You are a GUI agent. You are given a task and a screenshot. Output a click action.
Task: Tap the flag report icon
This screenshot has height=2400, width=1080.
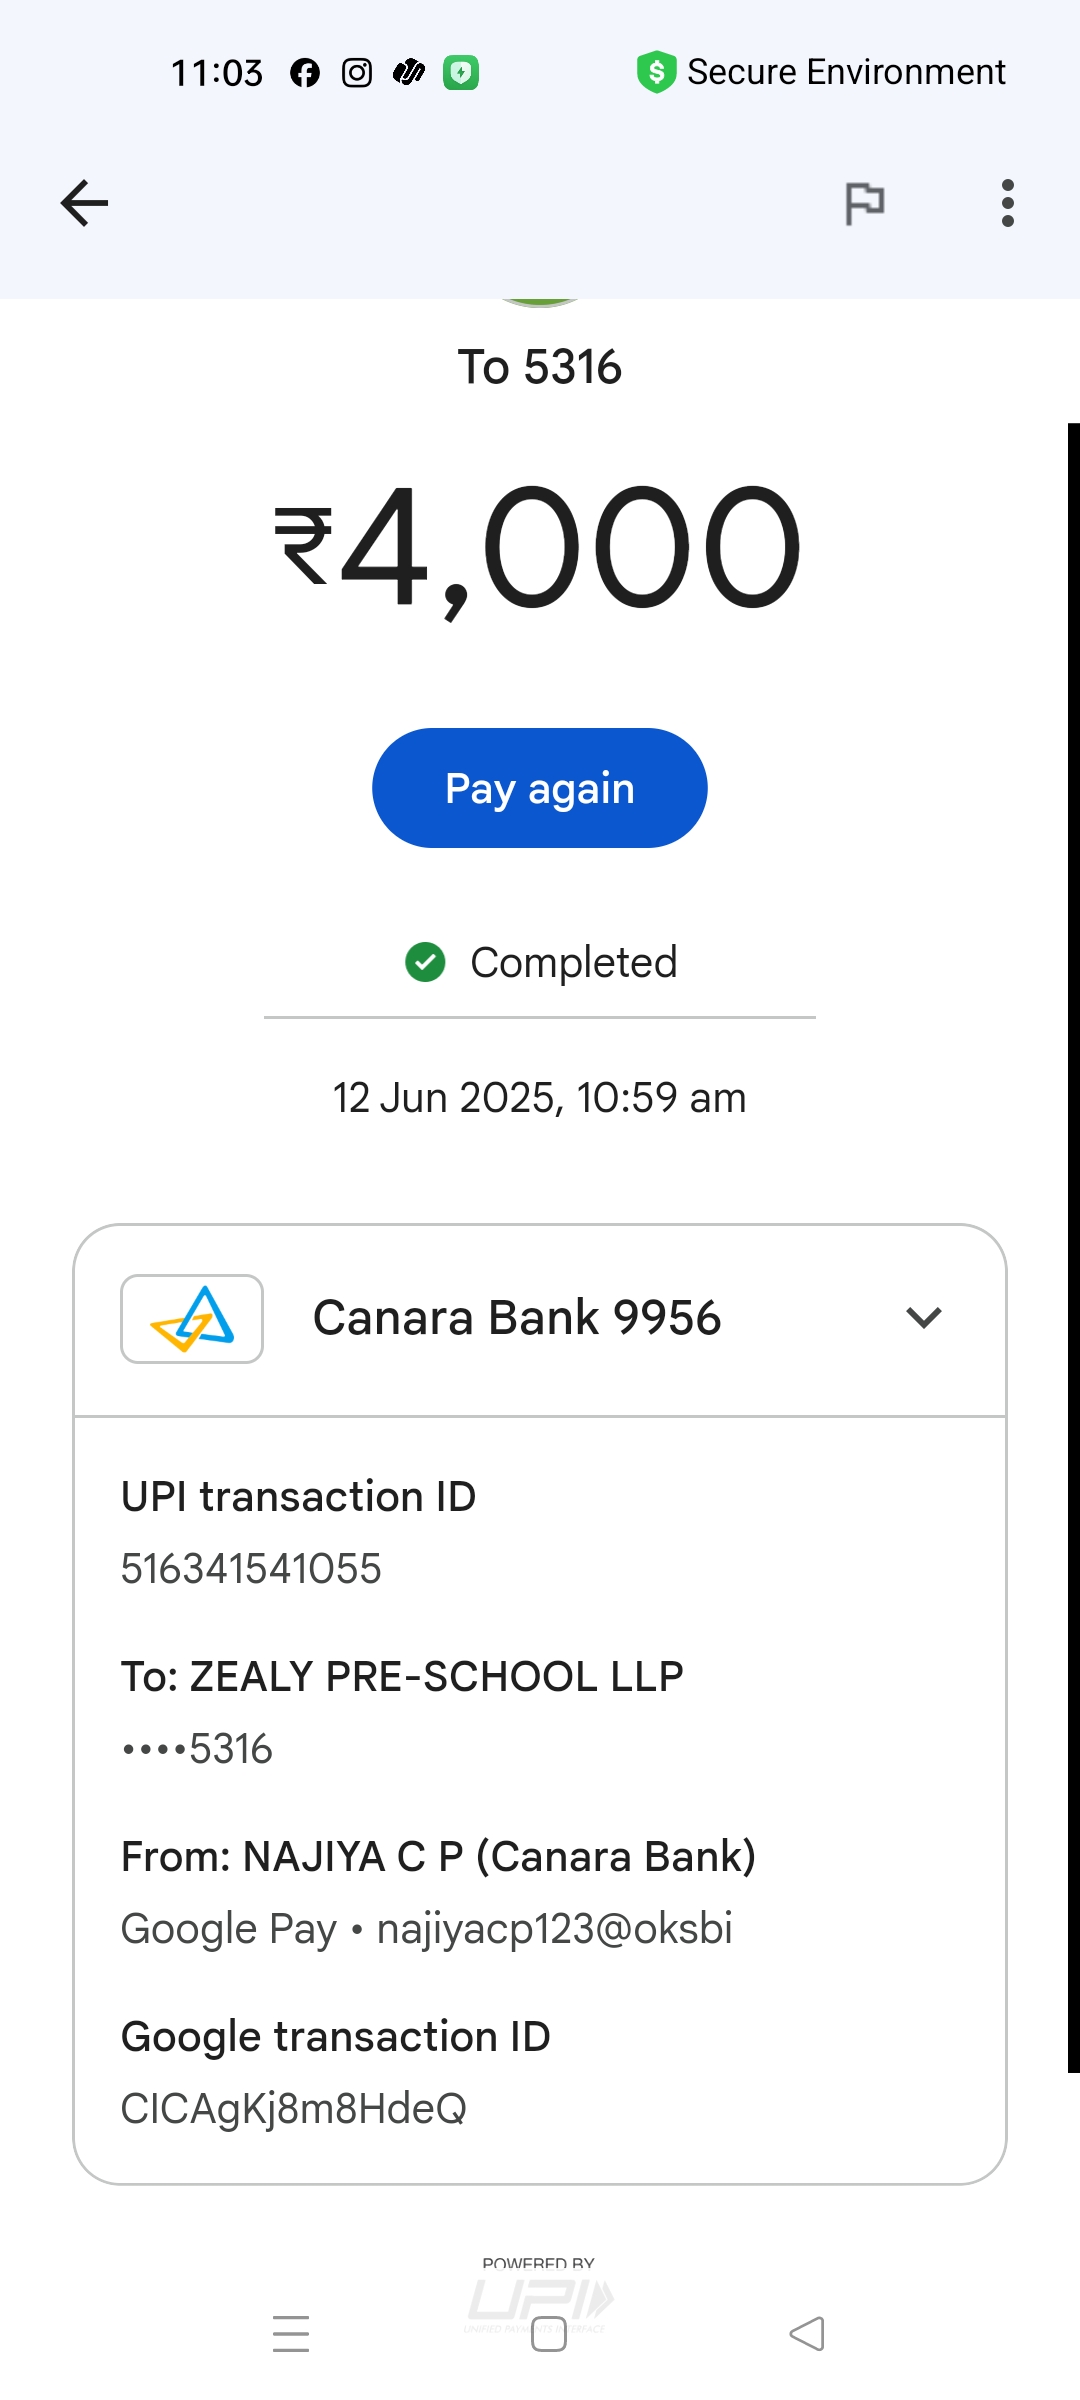[x=865, y=204]
